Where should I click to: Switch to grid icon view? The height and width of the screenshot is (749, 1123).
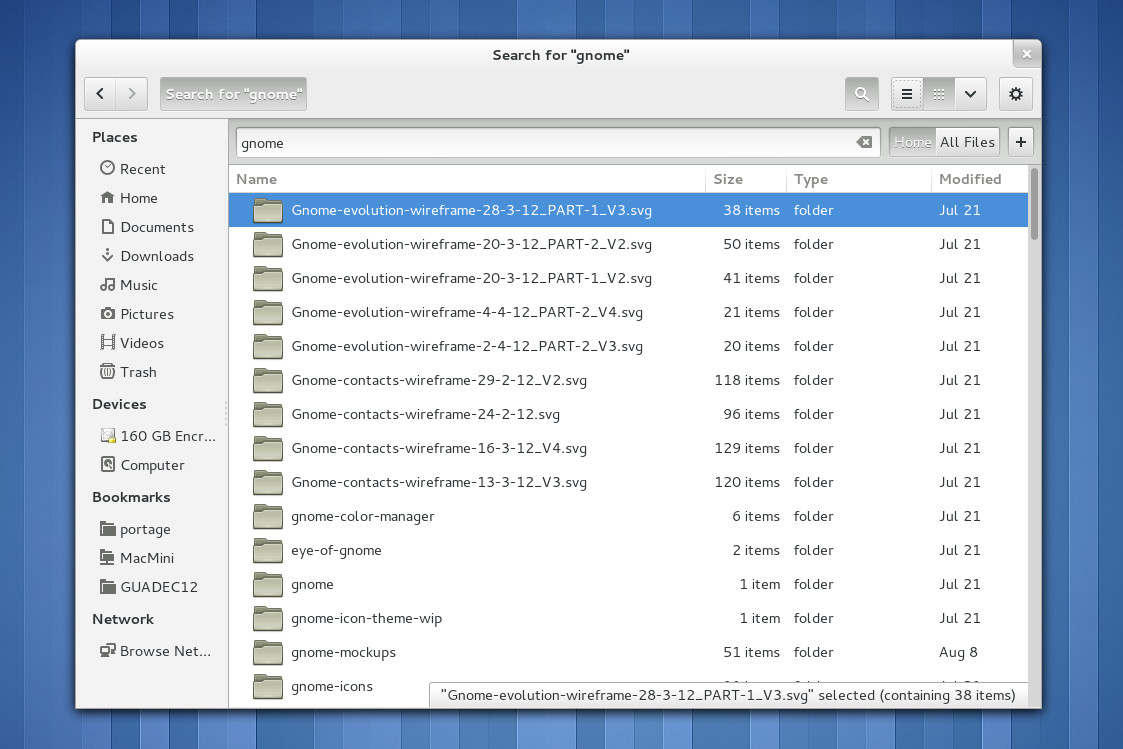(938, 94)
